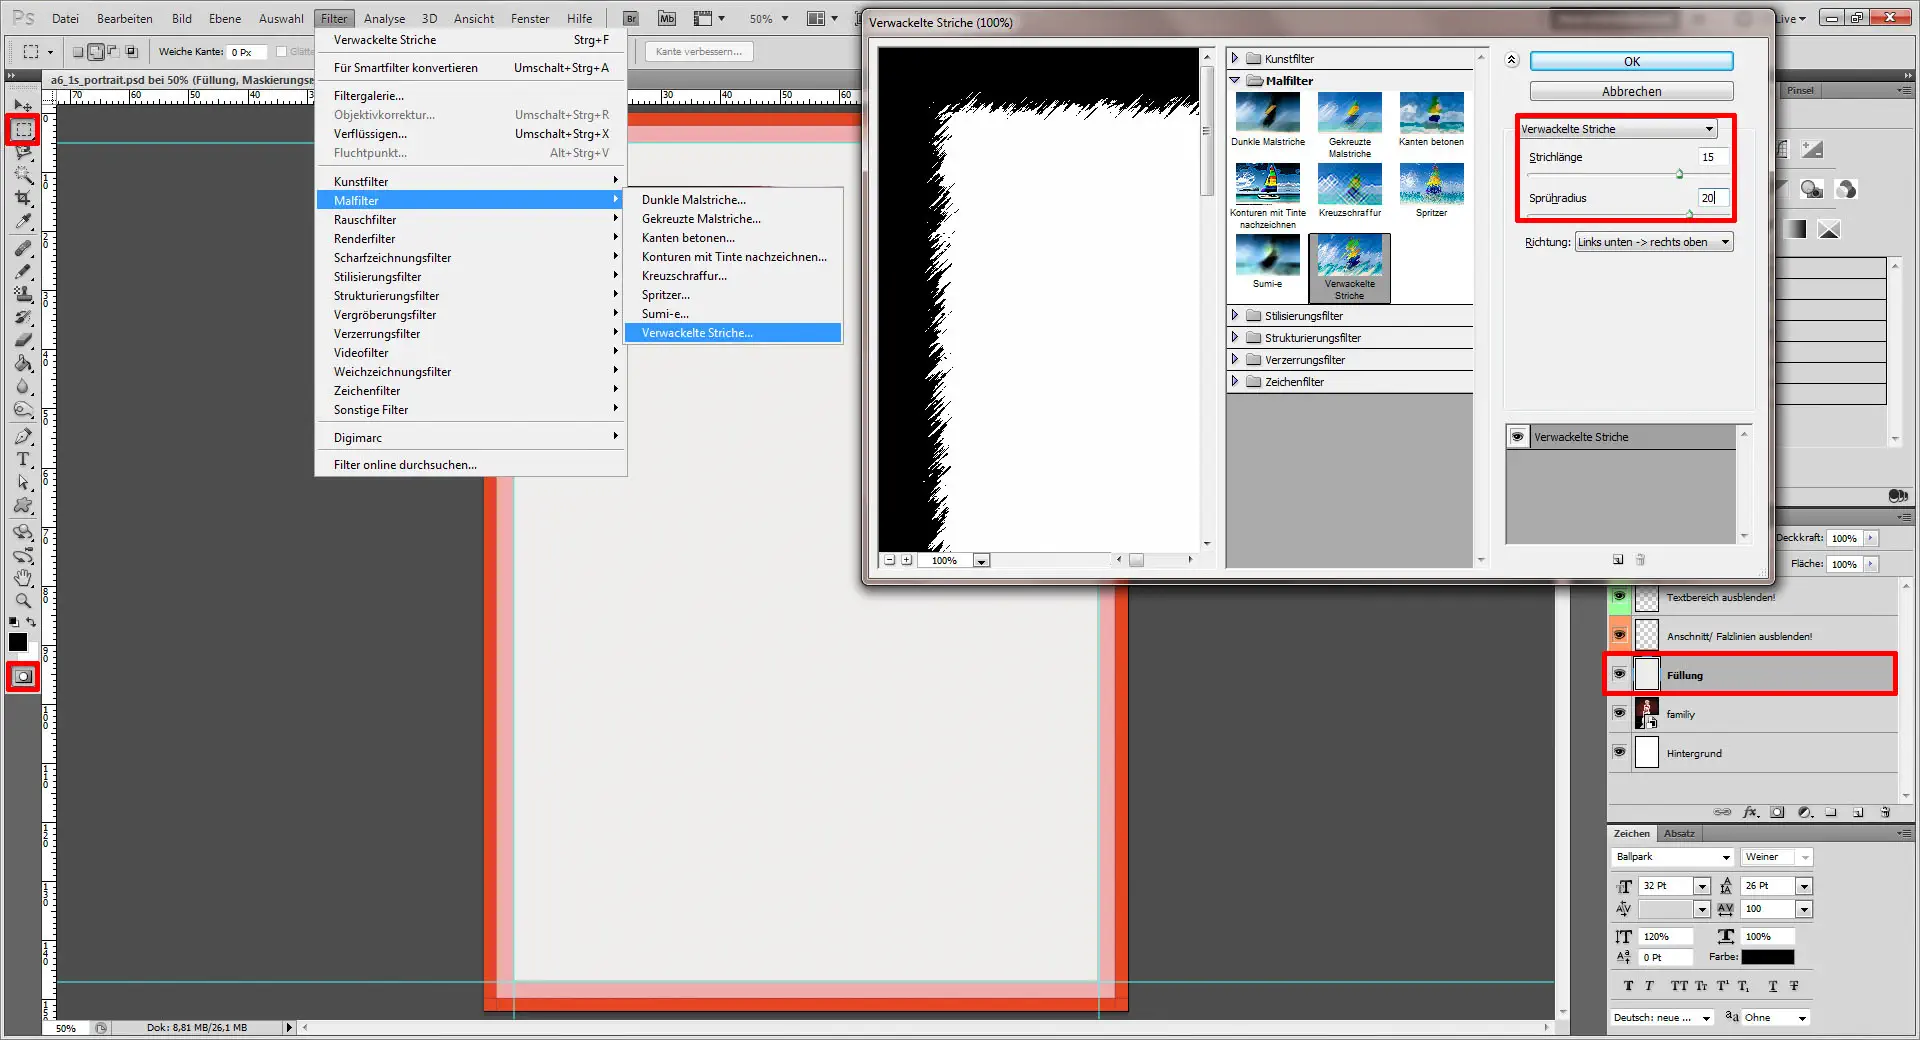The height and width of the screenshot is (1040, 1920).
Task: Click the Add layer mask icon
Action: [x=1779, y=812]
